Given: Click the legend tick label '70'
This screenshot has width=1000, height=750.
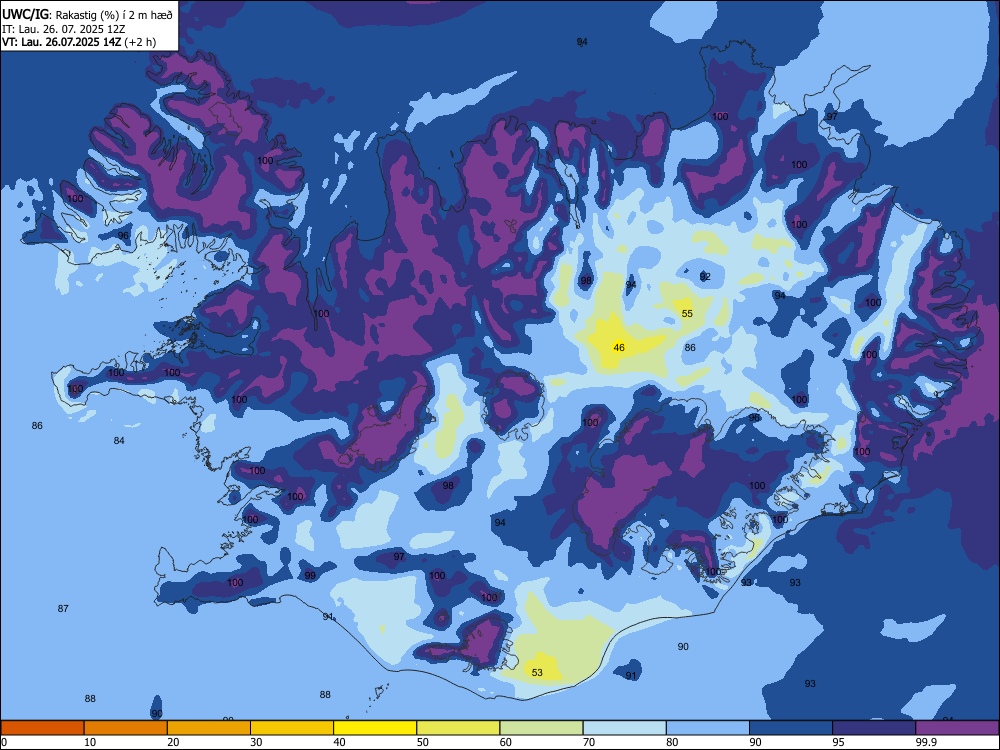Looking at the screenshot, I should point(589,742).
